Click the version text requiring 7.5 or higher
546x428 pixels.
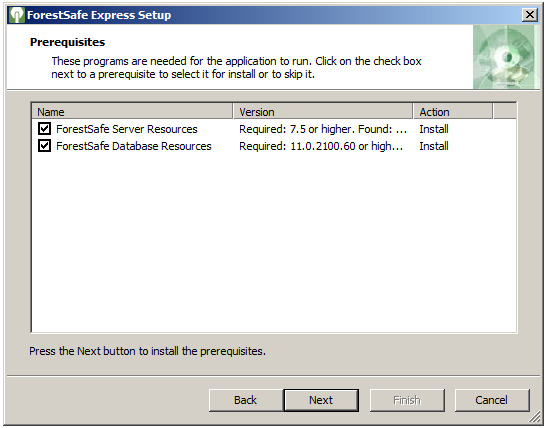[323, 129]
